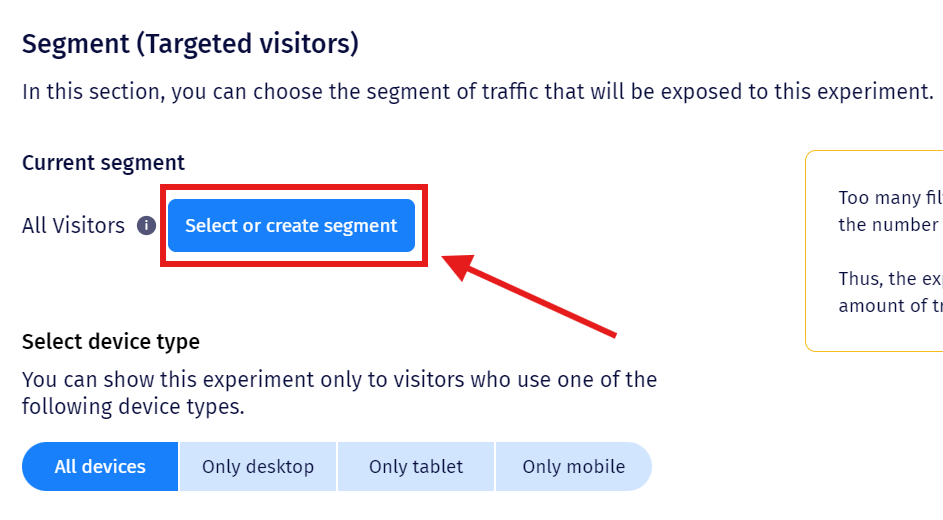This screenshot has width=943, height=520.
Task: Click the Current segment label
Action: pyautogui.click(x=103, y=163)
